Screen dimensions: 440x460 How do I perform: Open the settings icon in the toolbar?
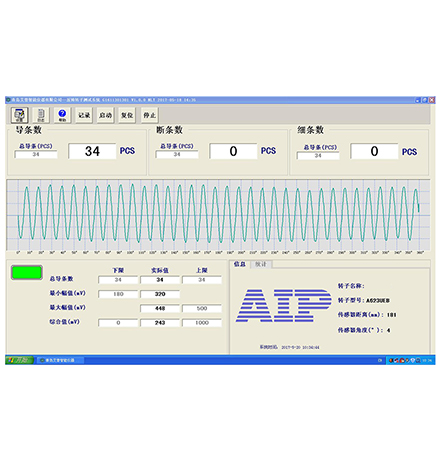point(20,115)
